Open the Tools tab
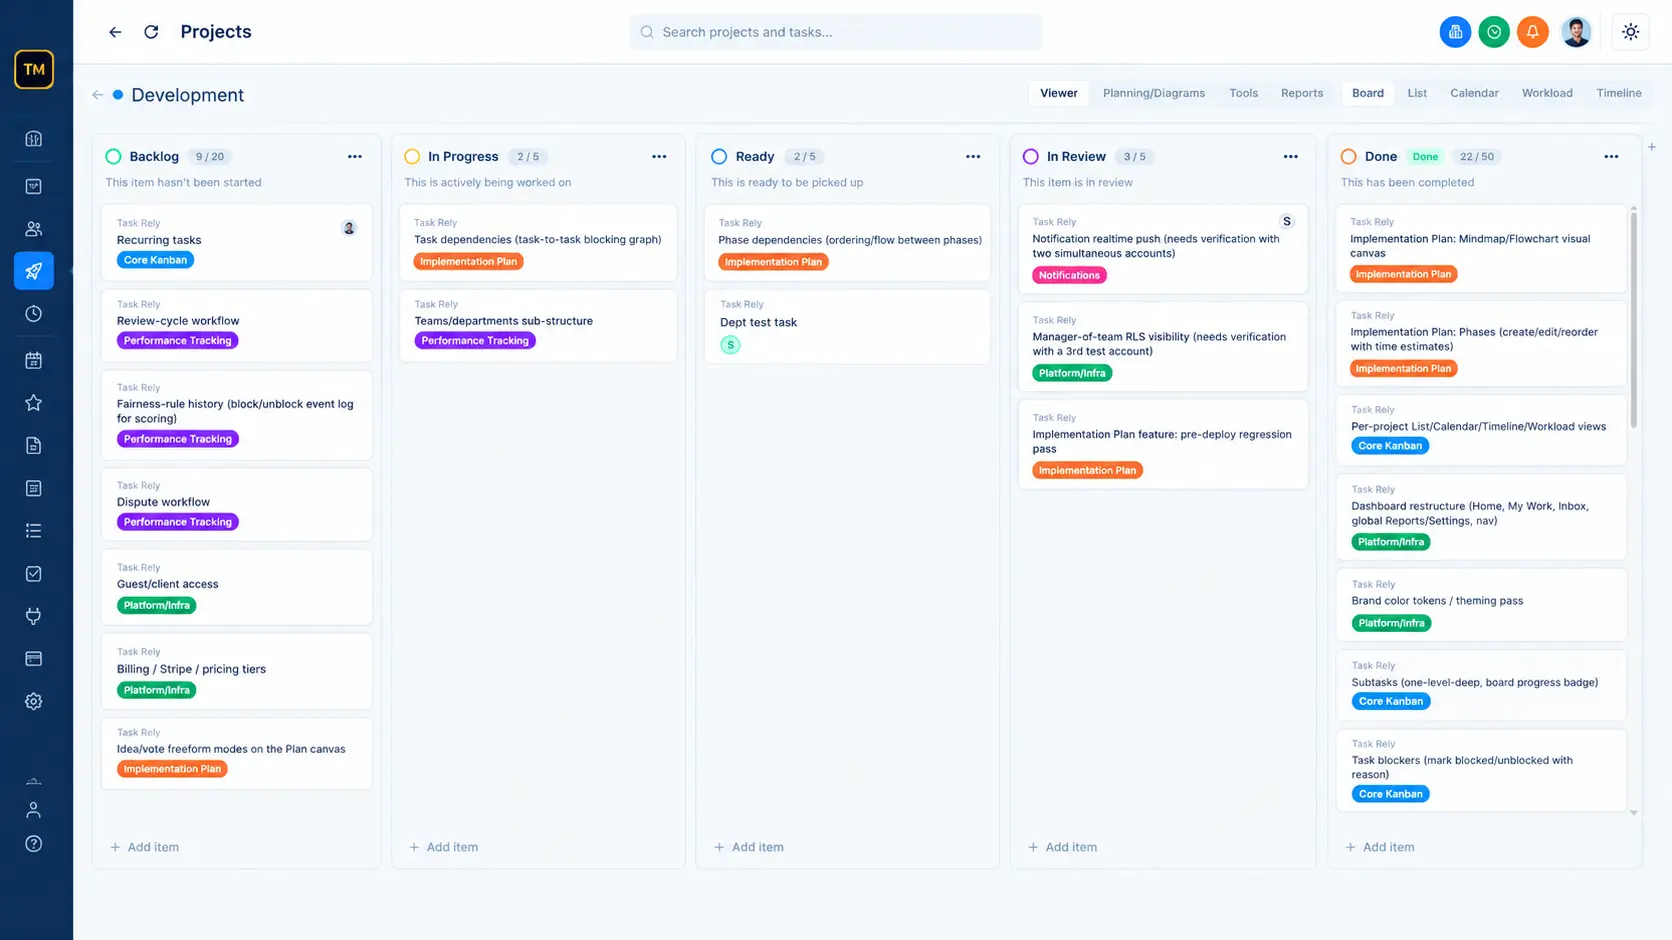 click(1243, 93)
